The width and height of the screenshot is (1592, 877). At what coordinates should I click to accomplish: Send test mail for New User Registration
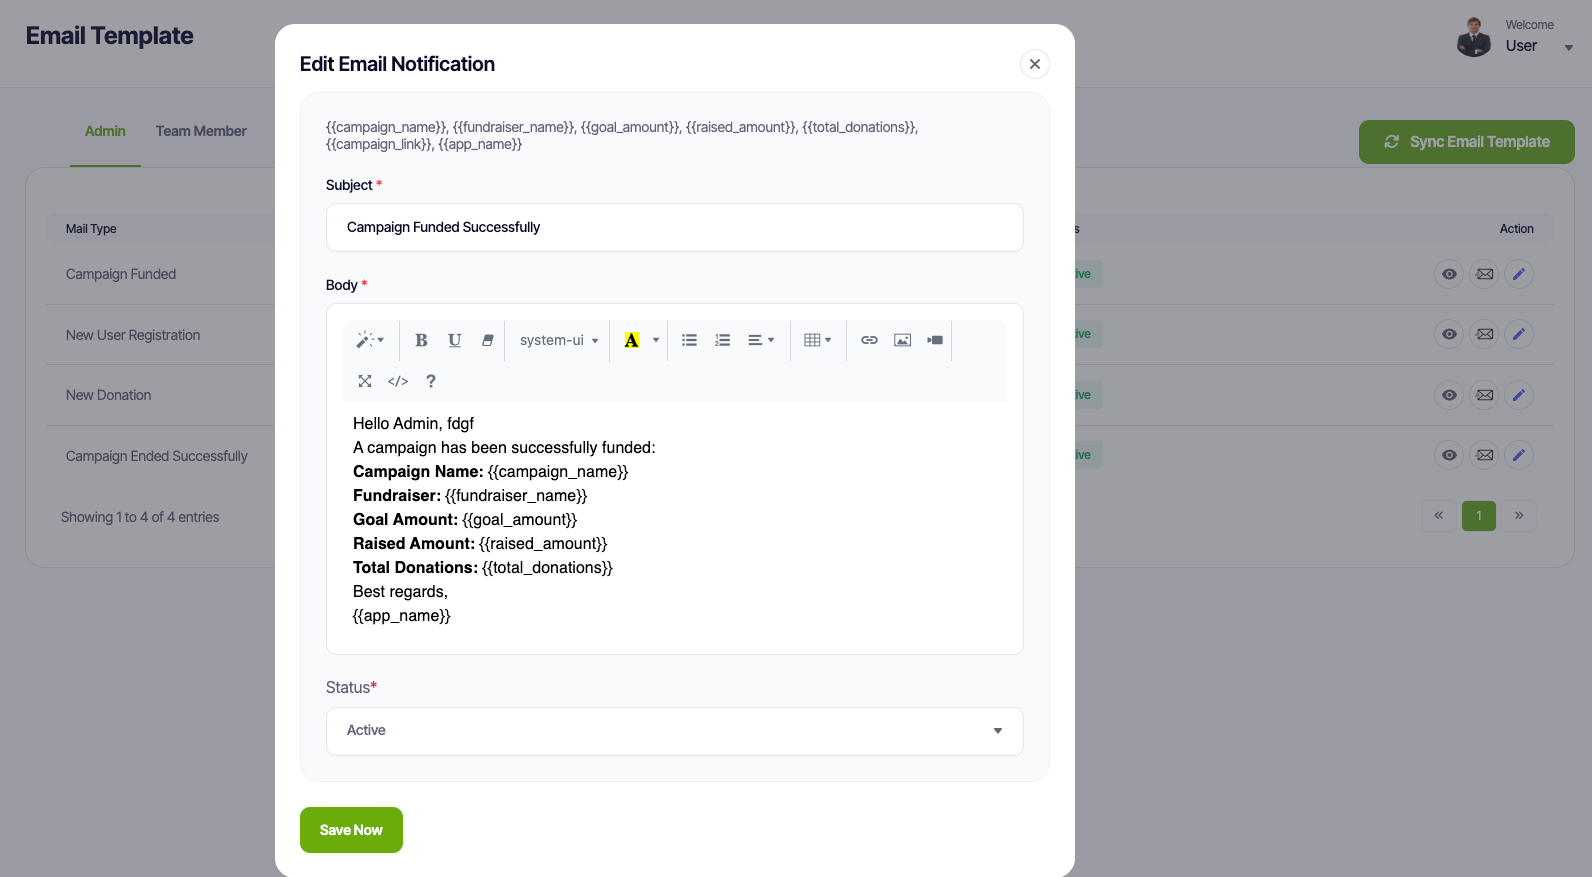point(1485,334)
